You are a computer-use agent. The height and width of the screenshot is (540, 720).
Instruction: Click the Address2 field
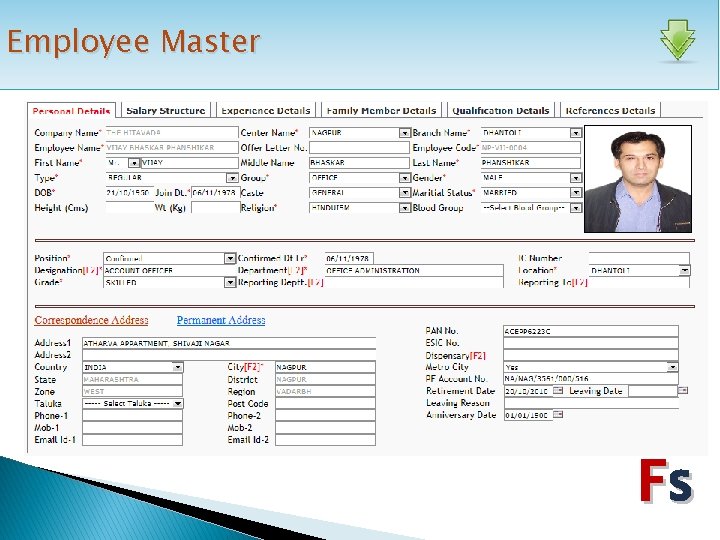click(x=229, y=355)
